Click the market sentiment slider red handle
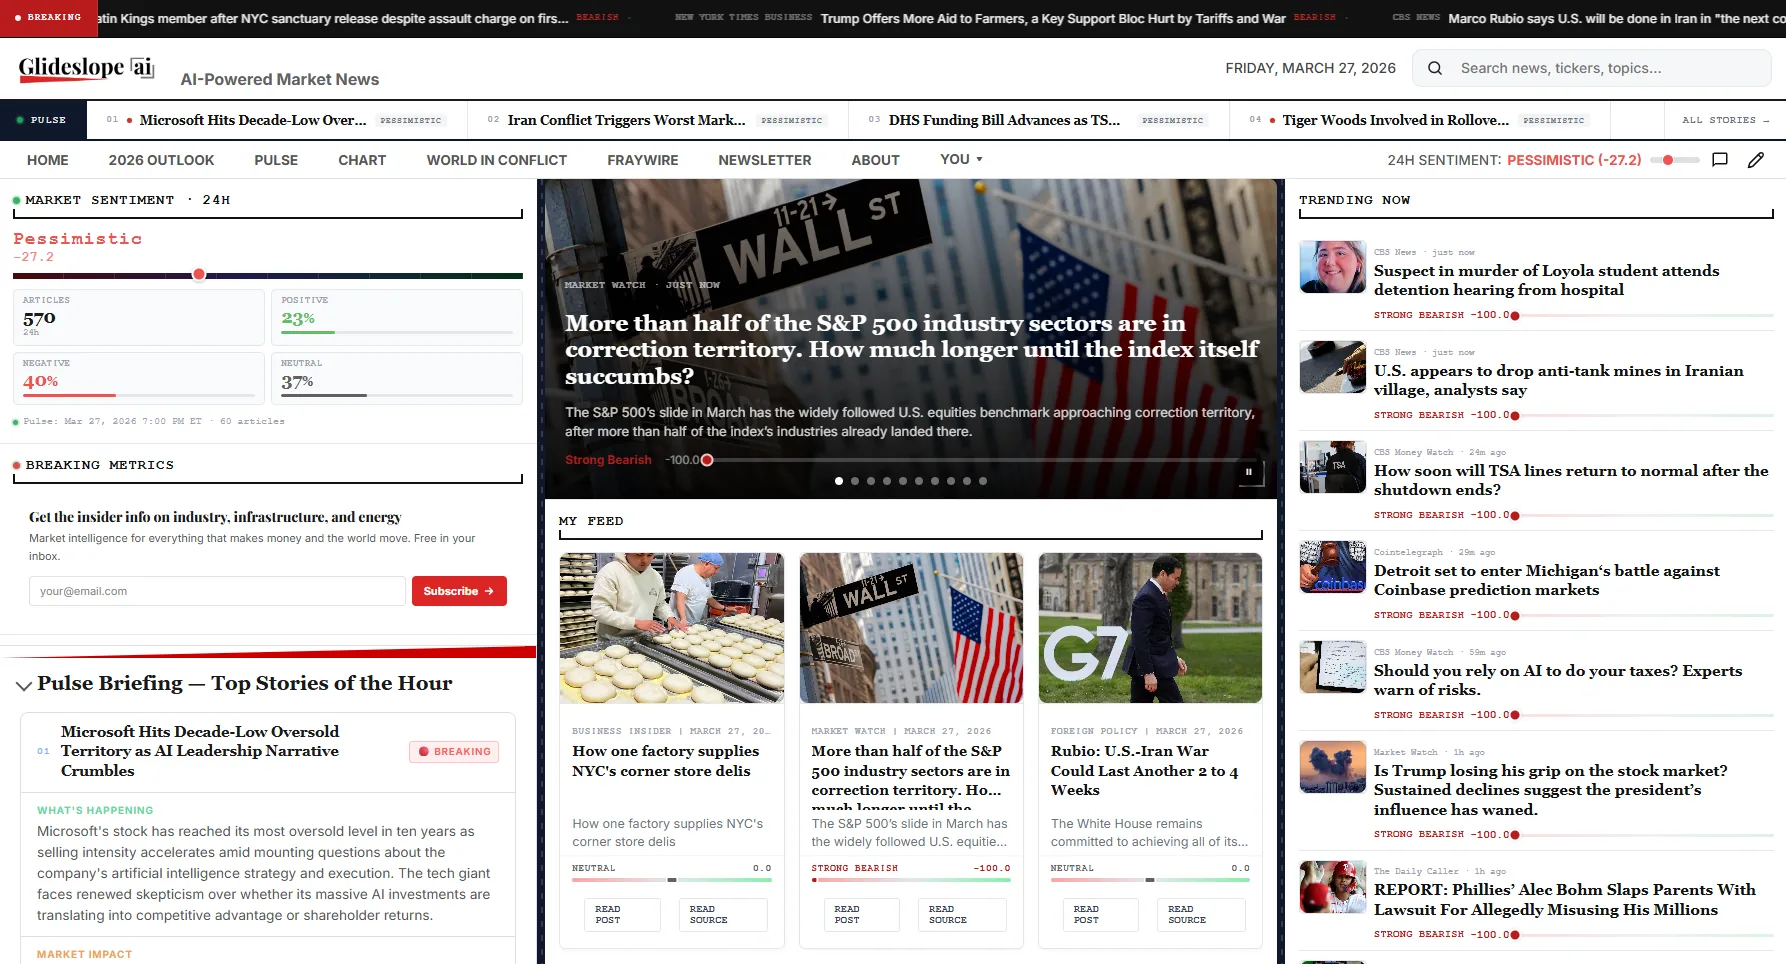1786x964 pixels. coord(199,274)
